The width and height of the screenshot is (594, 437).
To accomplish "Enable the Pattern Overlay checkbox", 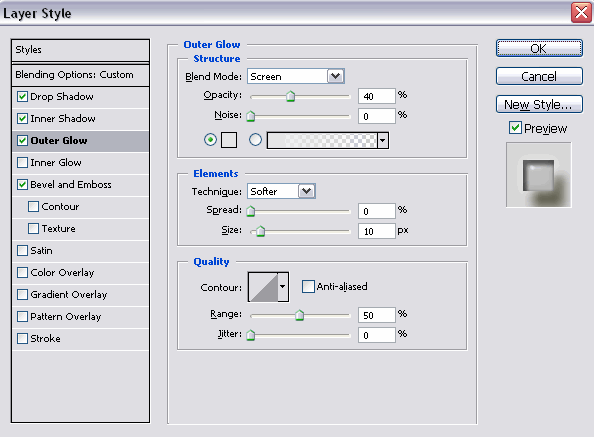I will (22, 316).
